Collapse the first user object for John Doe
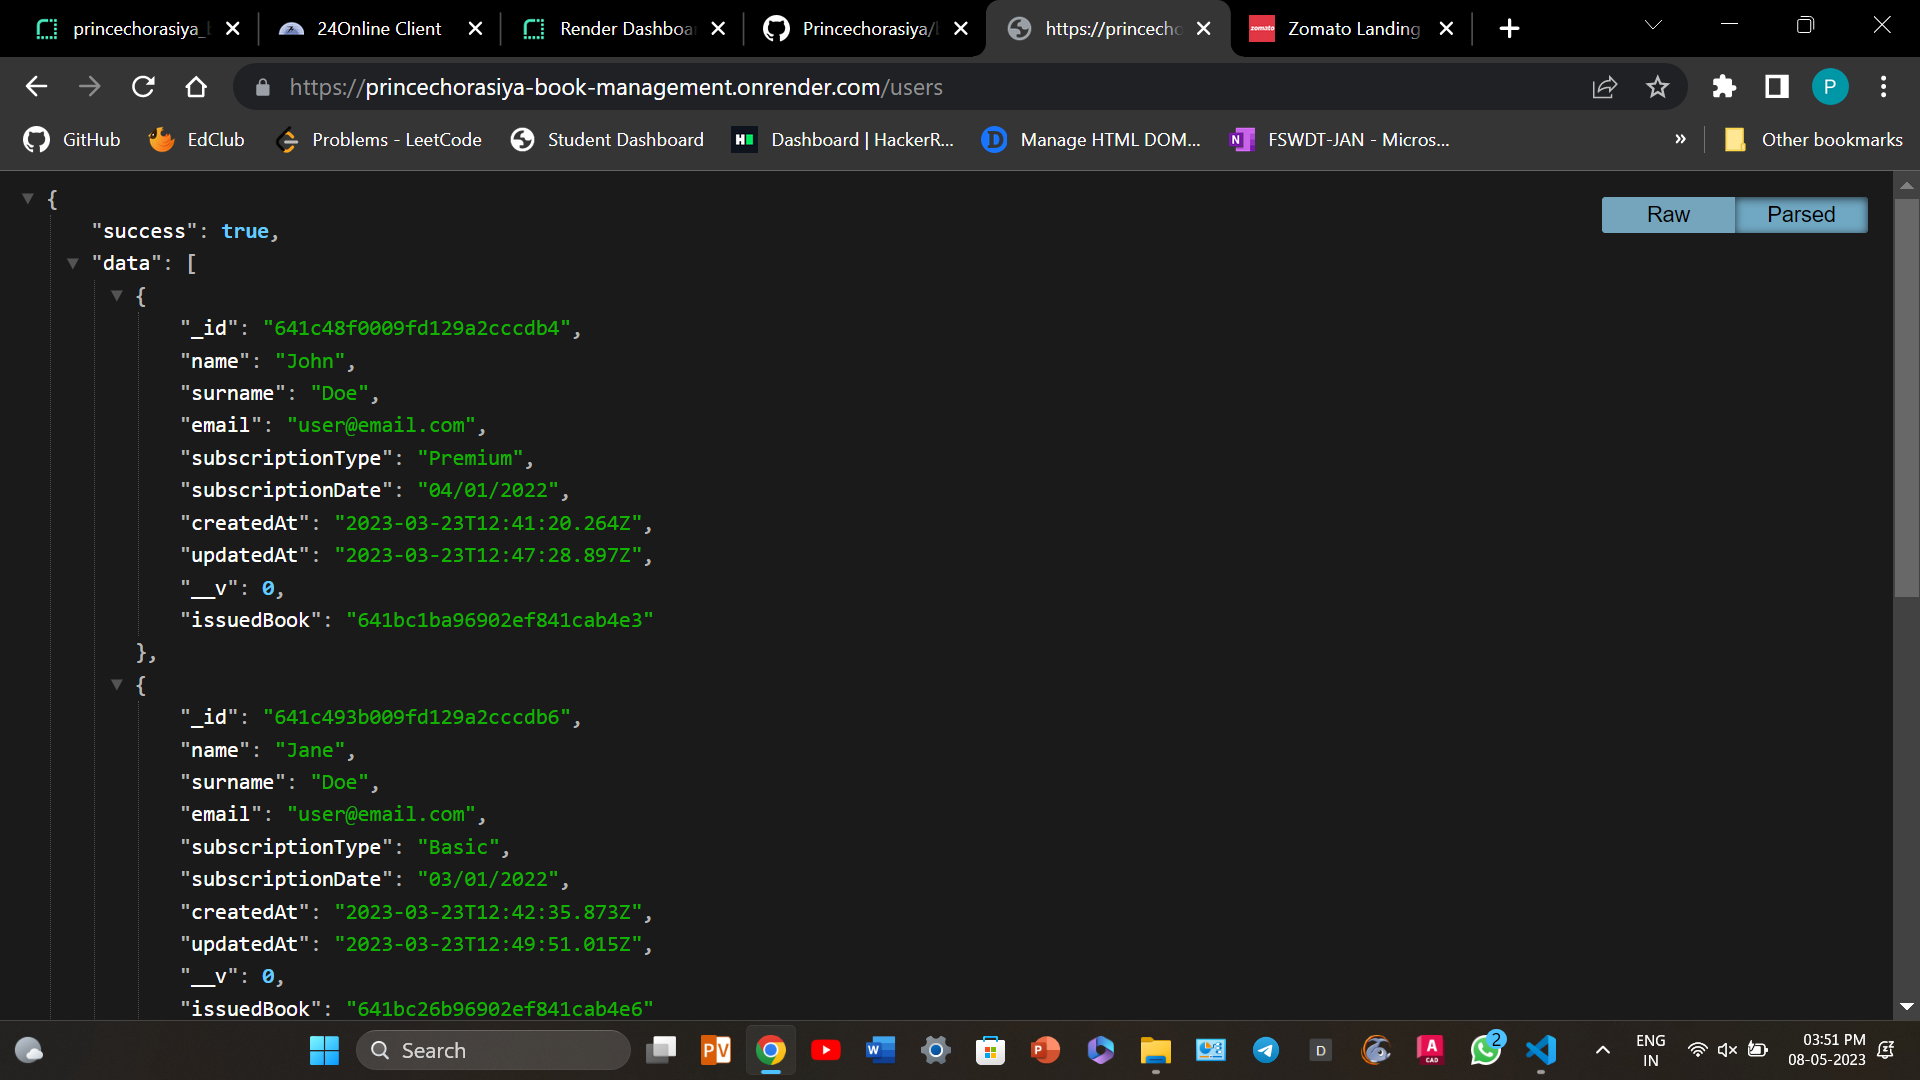 point(117,296)
